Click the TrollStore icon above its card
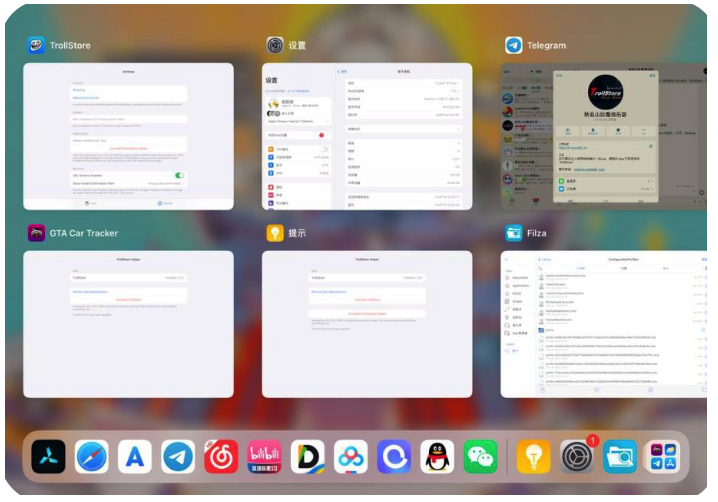 pyautogui.click(x=36, y=45)
